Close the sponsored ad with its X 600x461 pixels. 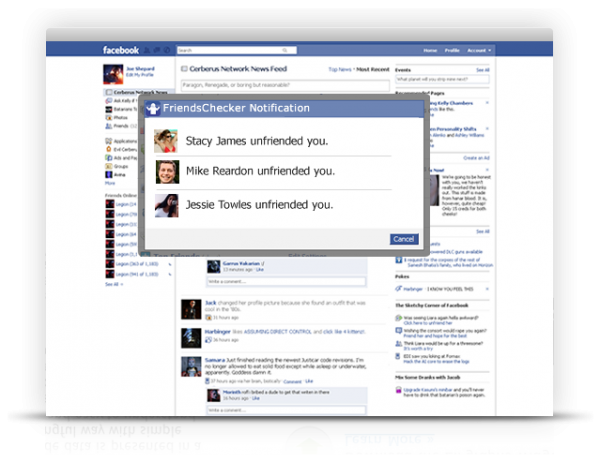[487, 170]
